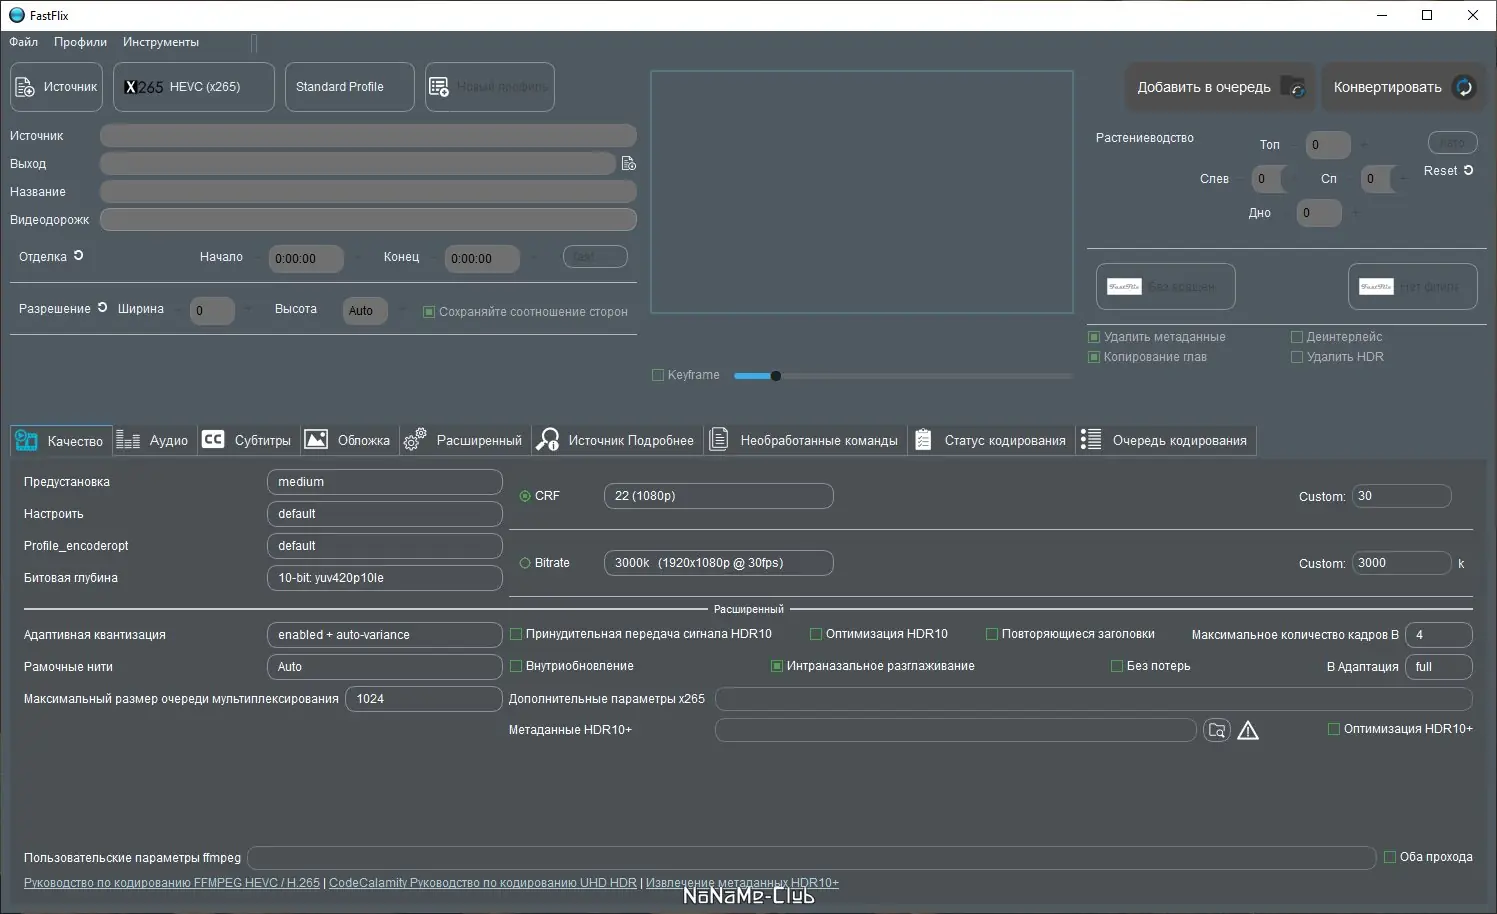Screen dimensions: 1497x914
Task: Open the Настроить default dropdown
Action: point(384,514)
